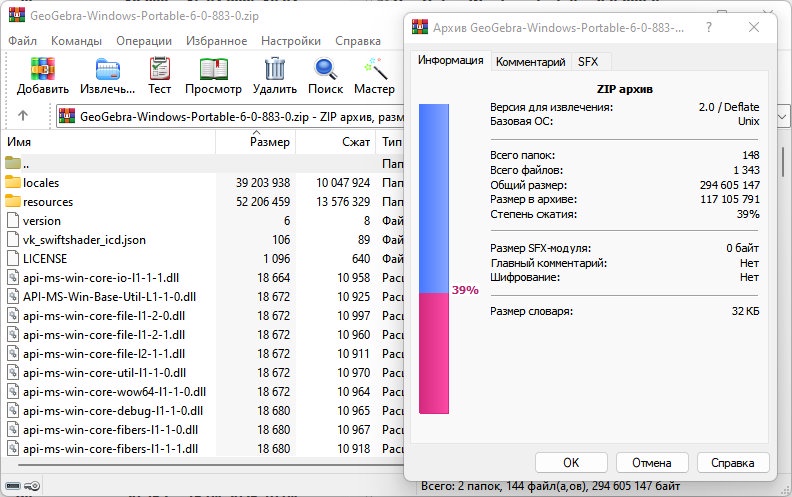Select the resources folder in file list

(48, 202)
